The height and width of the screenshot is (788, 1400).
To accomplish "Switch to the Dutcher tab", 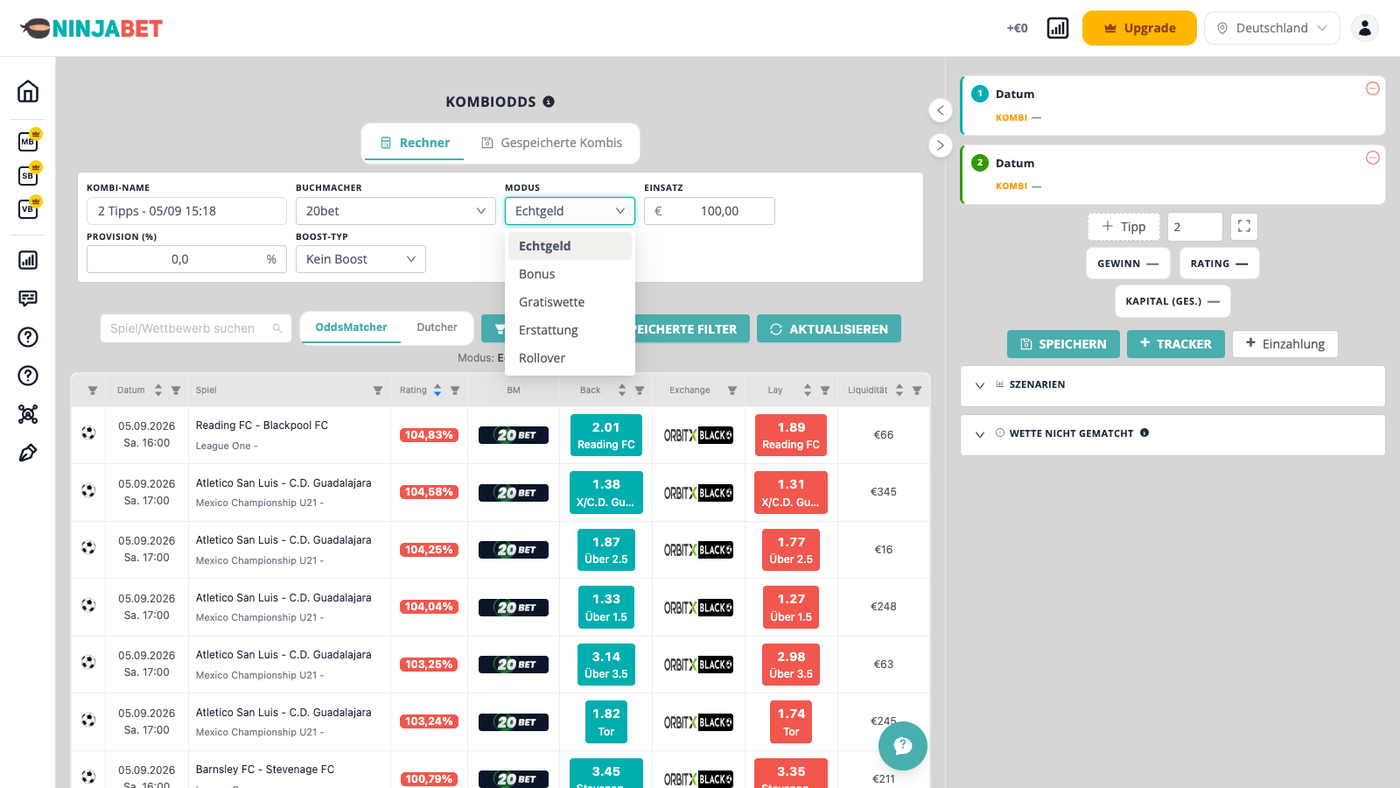I will tap(437, 327).
